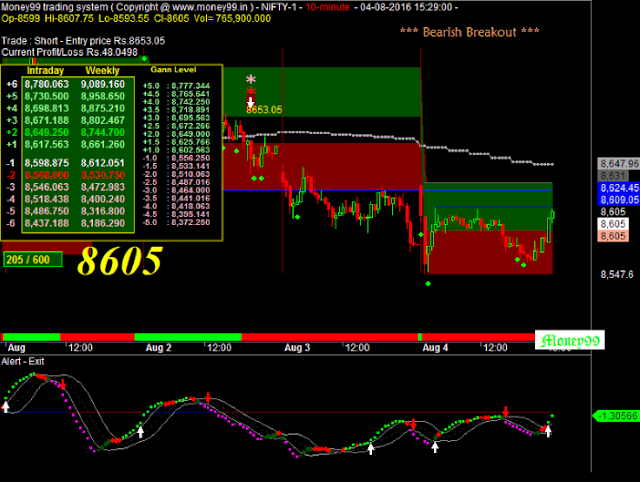Click the white-background 8,605 axis label
The image size is (640, 482).
click(613, 224)
